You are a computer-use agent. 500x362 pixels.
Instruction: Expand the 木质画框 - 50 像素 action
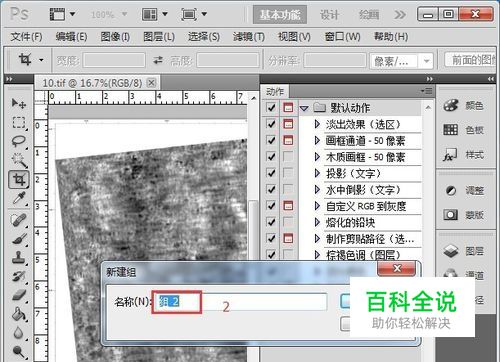pyautogui.click(x=317, y=157)
